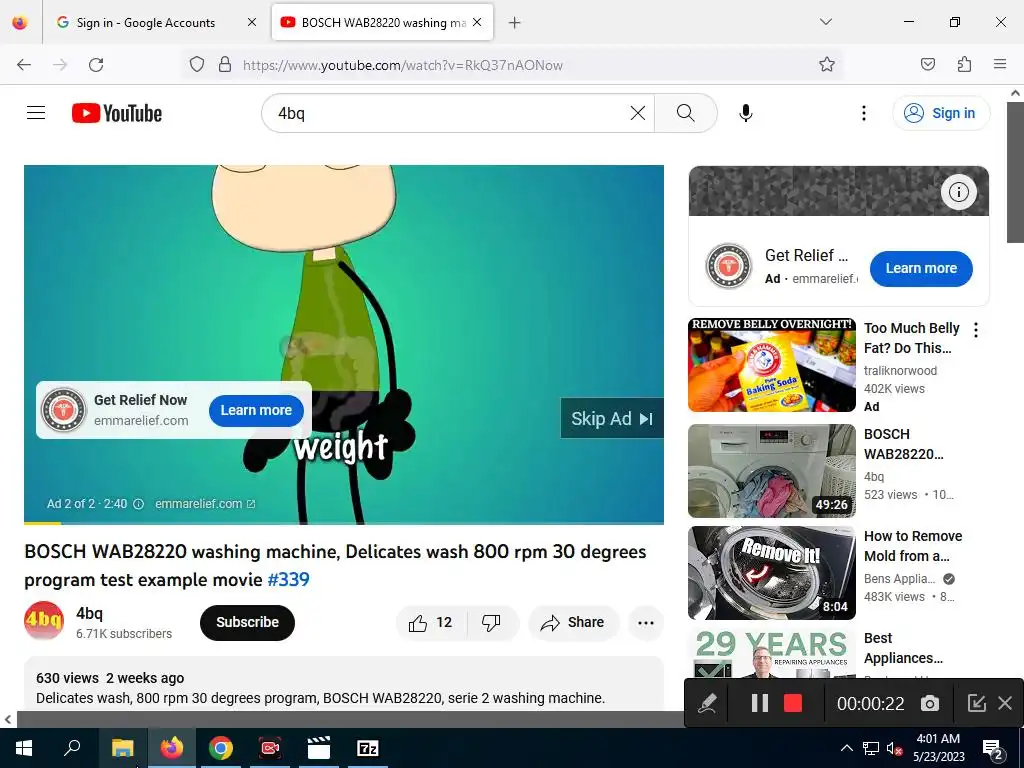Click the ad info icon beside 2:40
1024x768 pixels.
(138, 504)
